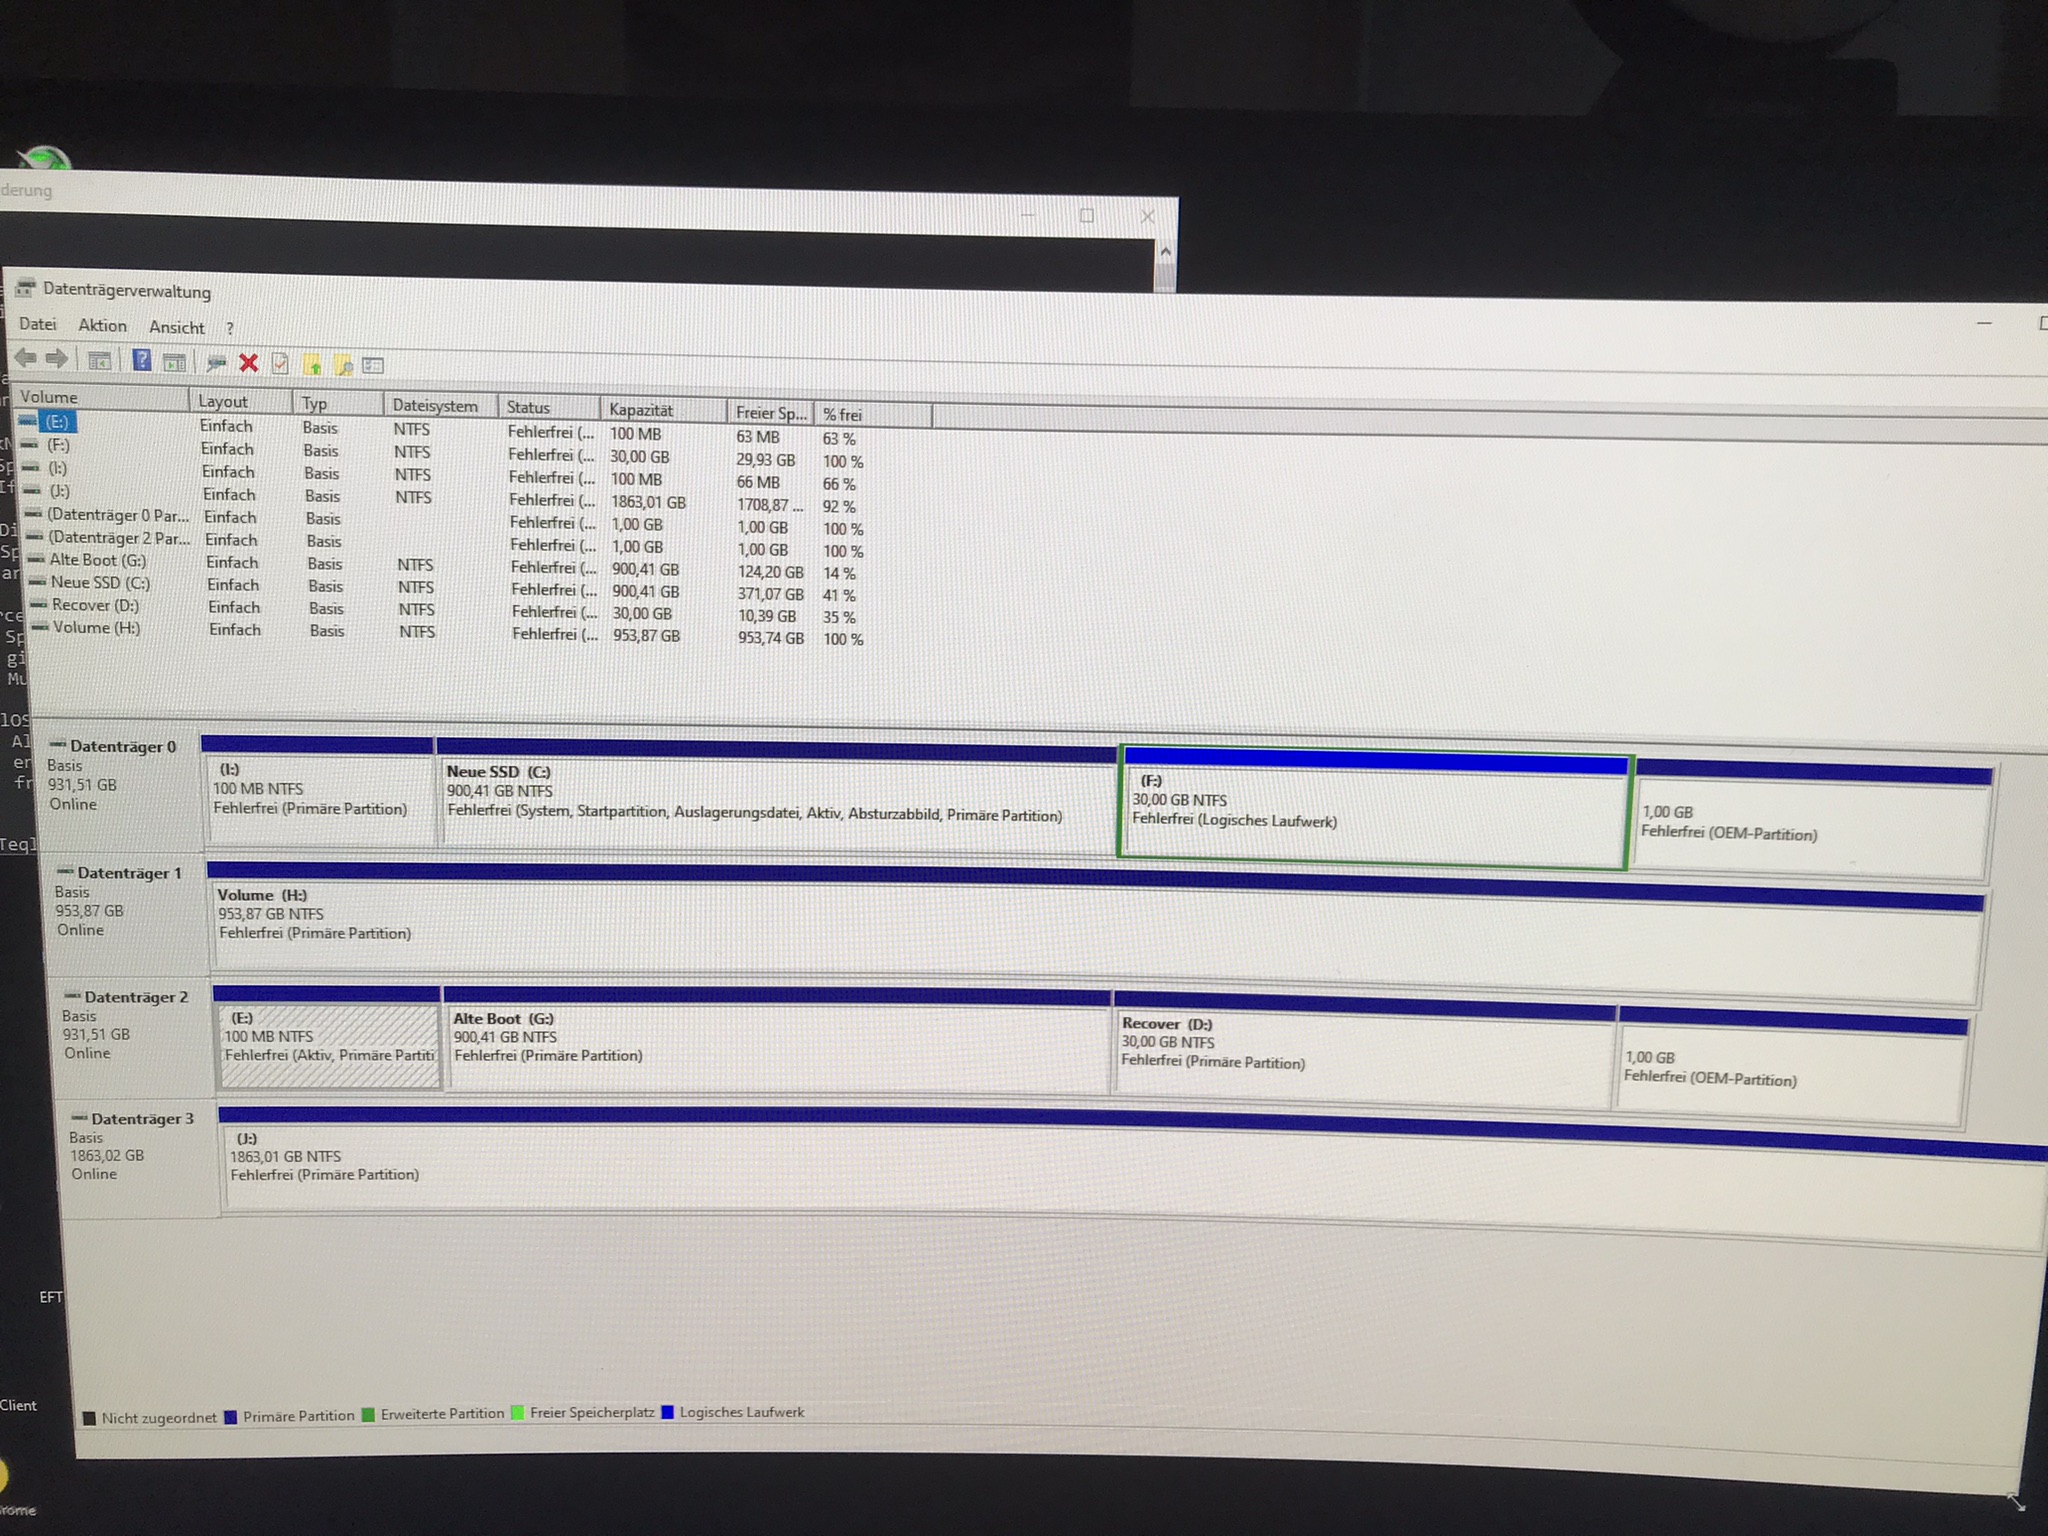The width and height of the screenshot is (2048, 1536).
Task: Sort by the Dateisystem column header
Action: [x=434, y=406]
